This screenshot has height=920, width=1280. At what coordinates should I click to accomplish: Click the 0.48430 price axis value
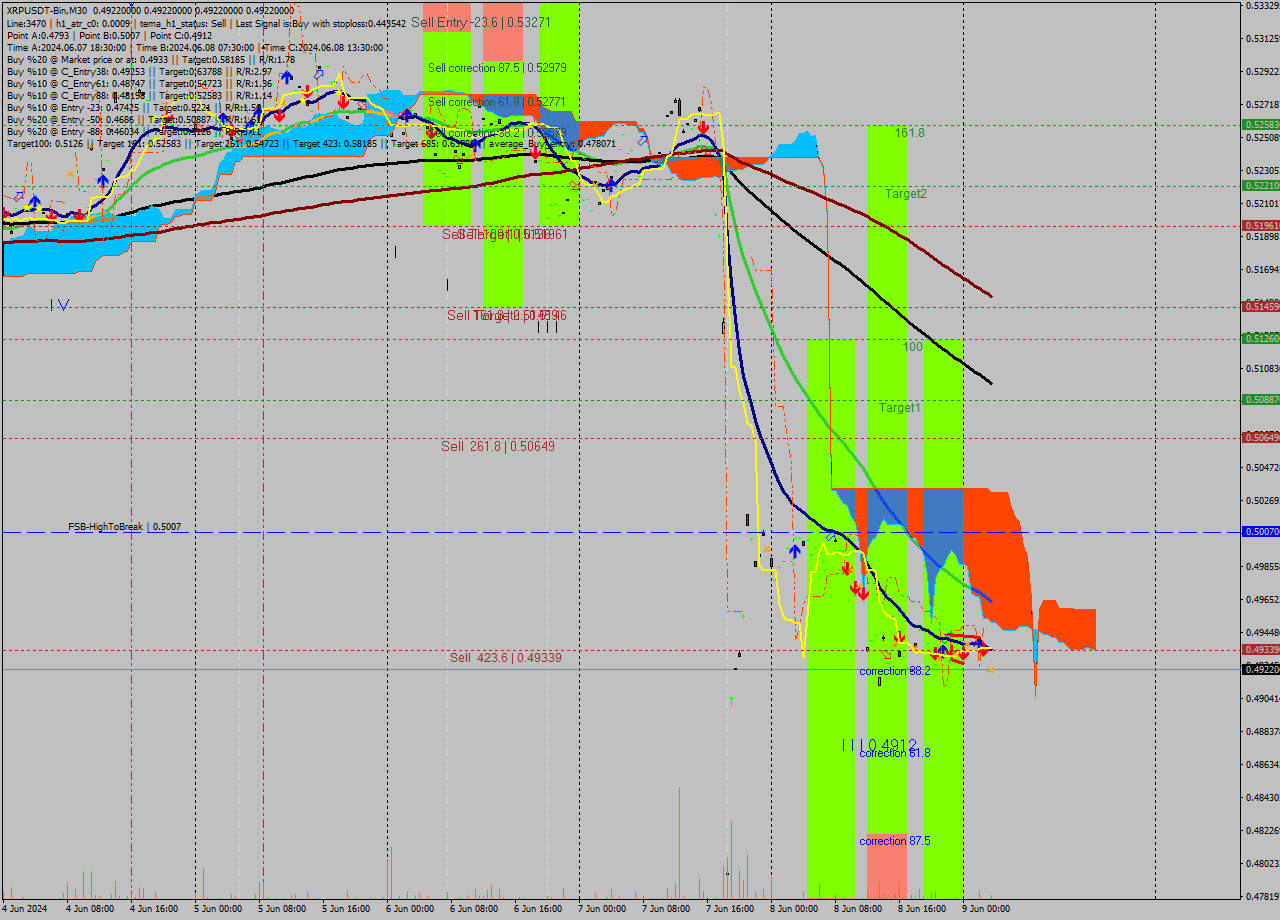pos(1263,797)
